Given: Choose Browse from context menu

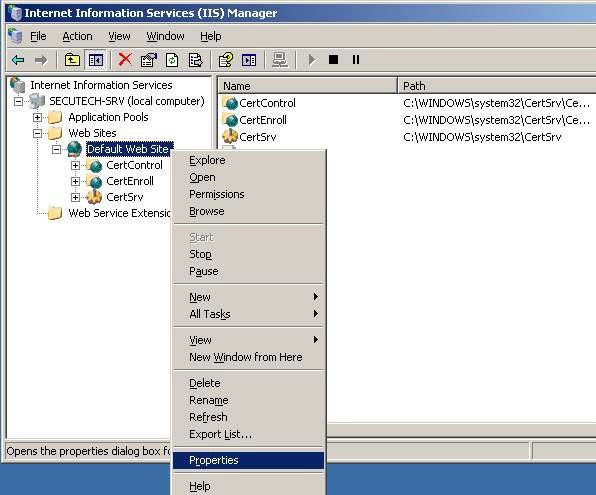Looking at the screenshot, I should tap(249, 211).
